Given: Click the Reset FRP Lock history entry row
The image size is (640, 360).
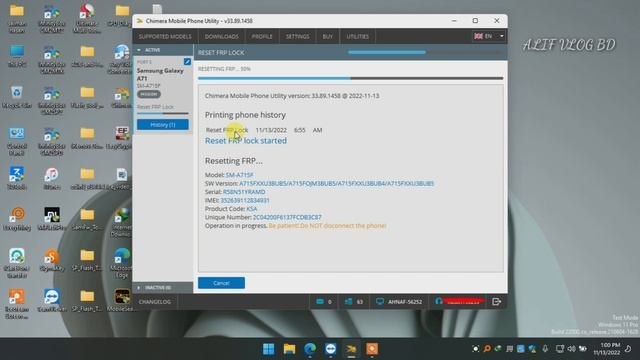Looking at the screenshot, I should (264, 130).
